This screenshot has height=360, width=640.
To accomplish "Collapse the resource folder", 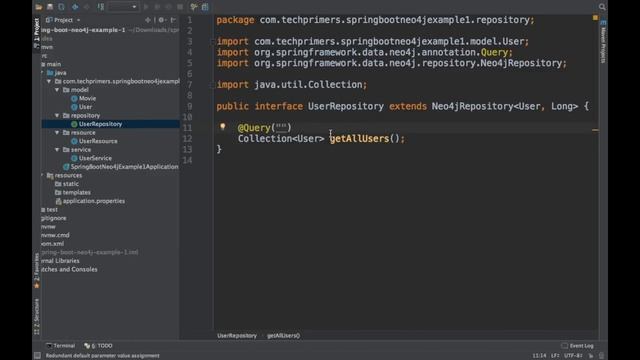I will coord(57,133).
